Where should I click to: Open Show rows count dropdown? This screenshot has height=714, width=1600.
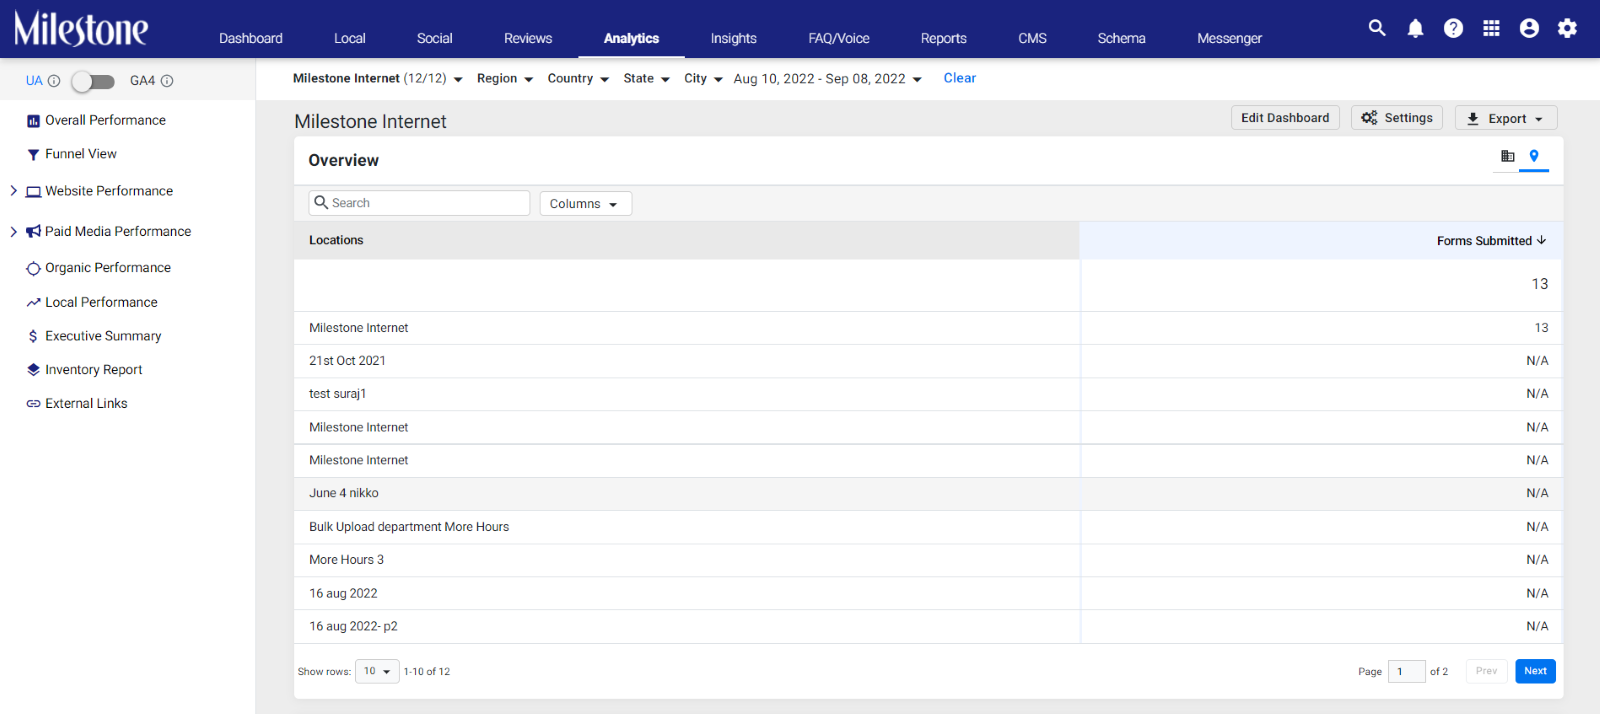[x=377, y=671]
